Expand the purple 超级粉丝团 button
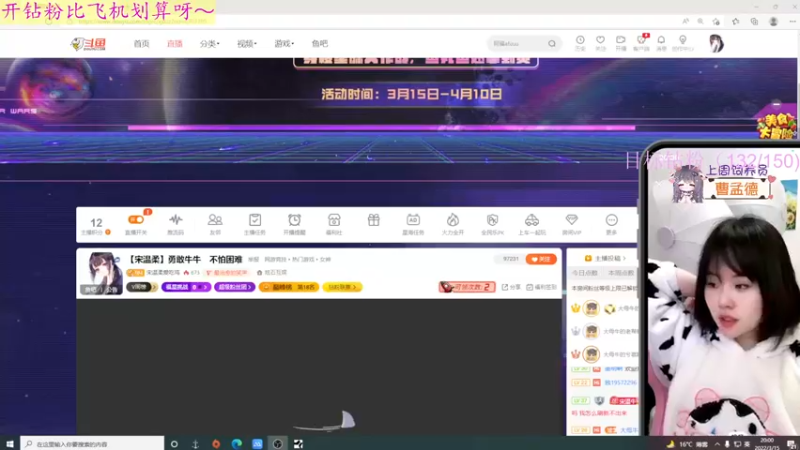This screenshot has height=450, width=800. [235, 287]
